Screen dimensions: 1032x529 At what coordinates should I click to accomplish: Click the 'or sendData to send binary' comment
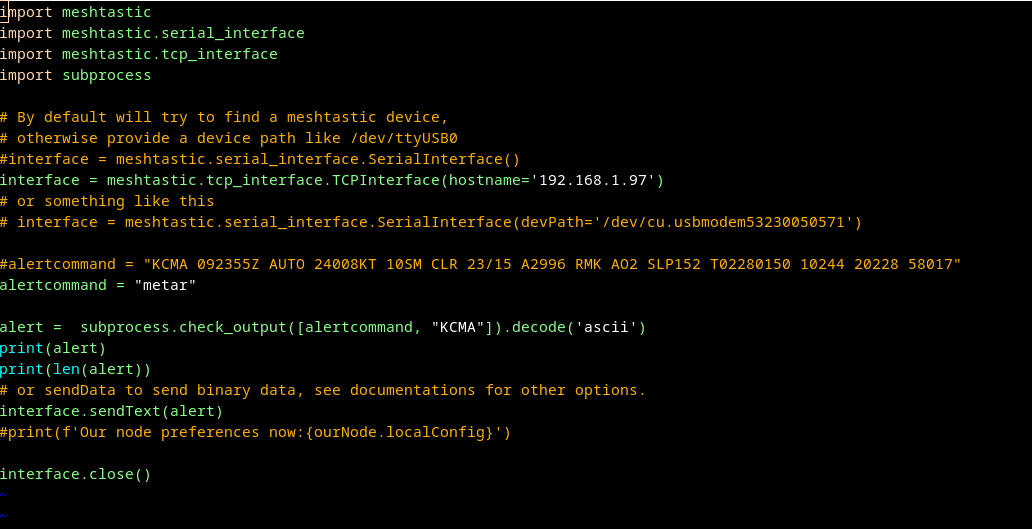(x=322, y=390)
